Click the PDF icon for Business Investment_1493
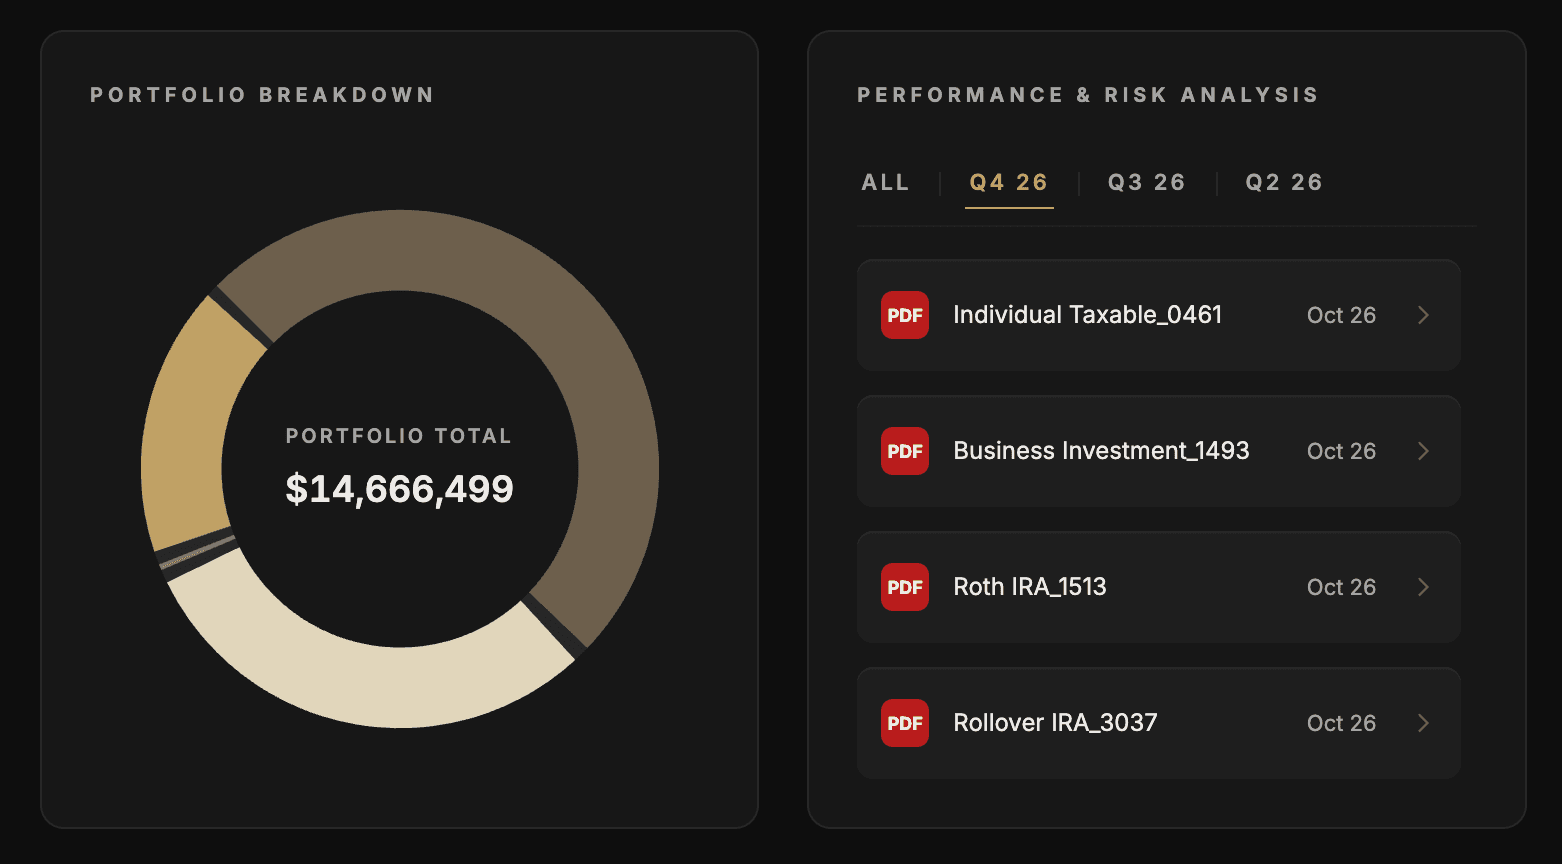1562x864 pixels. click(x=905, y=451)
